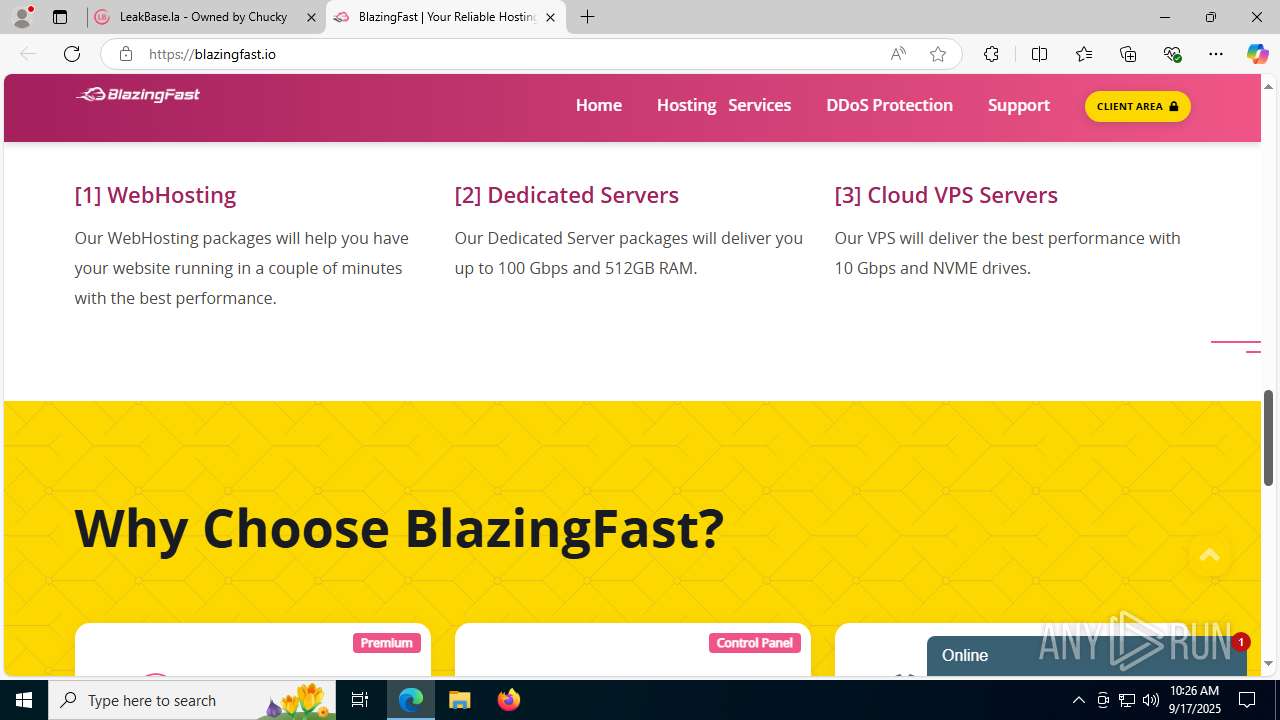The width and height of the screenshot is (1280, 720).
Task: Click the browser Refresh button
Action: pyautogui.click(x=72, y=54)
